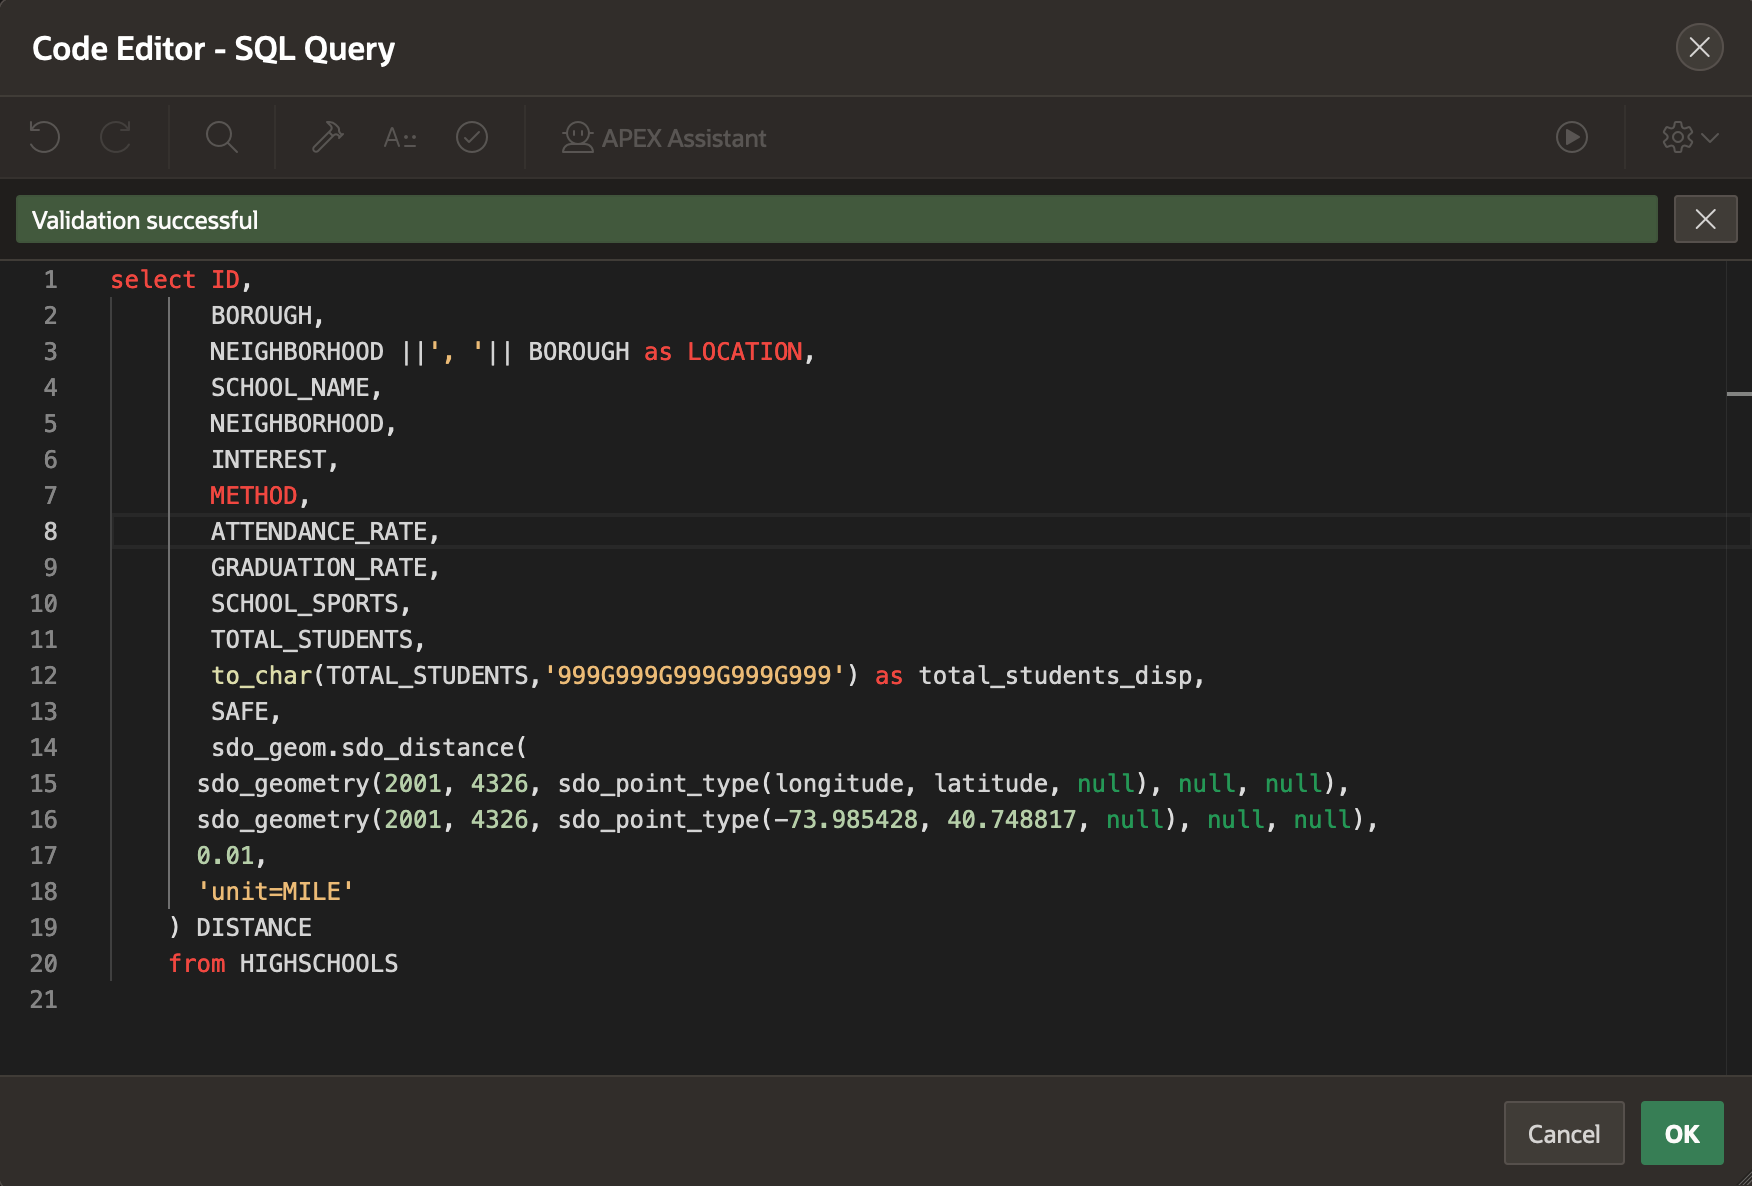Close the Code Editor dialog

click(1699, 47)
